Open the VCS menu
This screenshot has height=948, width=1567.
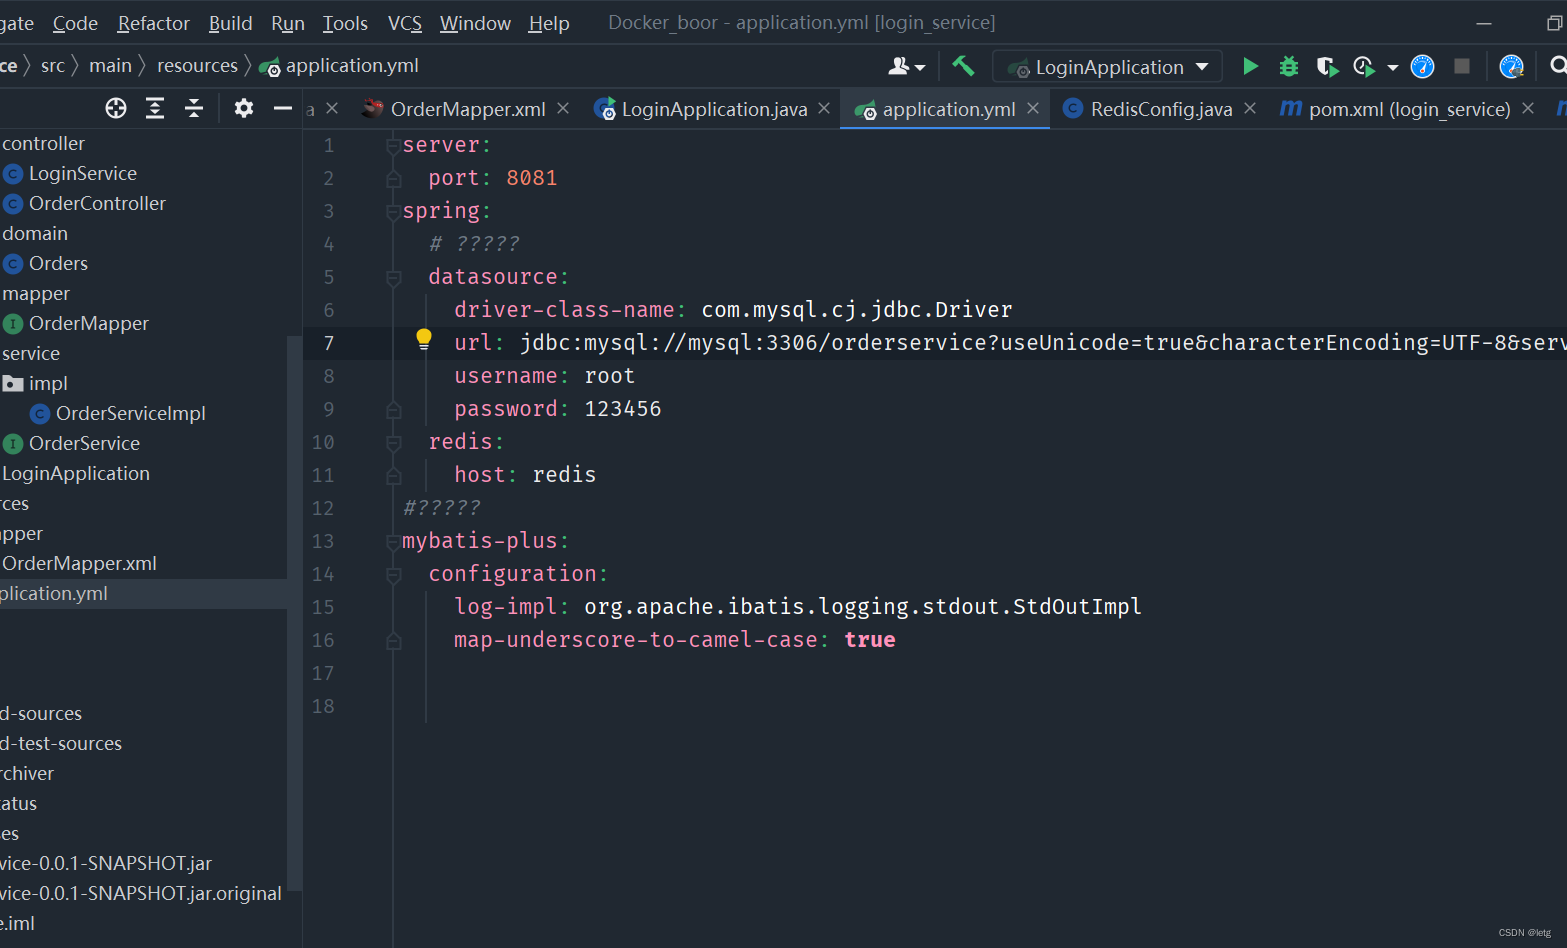(x=405, y=23)
